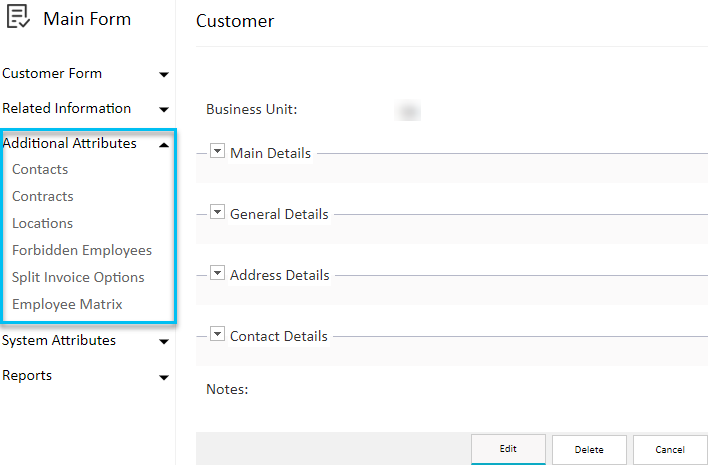708x465 pixels.
Task: Toggle the Contact Details section dropdown
Action: [217, 334]
